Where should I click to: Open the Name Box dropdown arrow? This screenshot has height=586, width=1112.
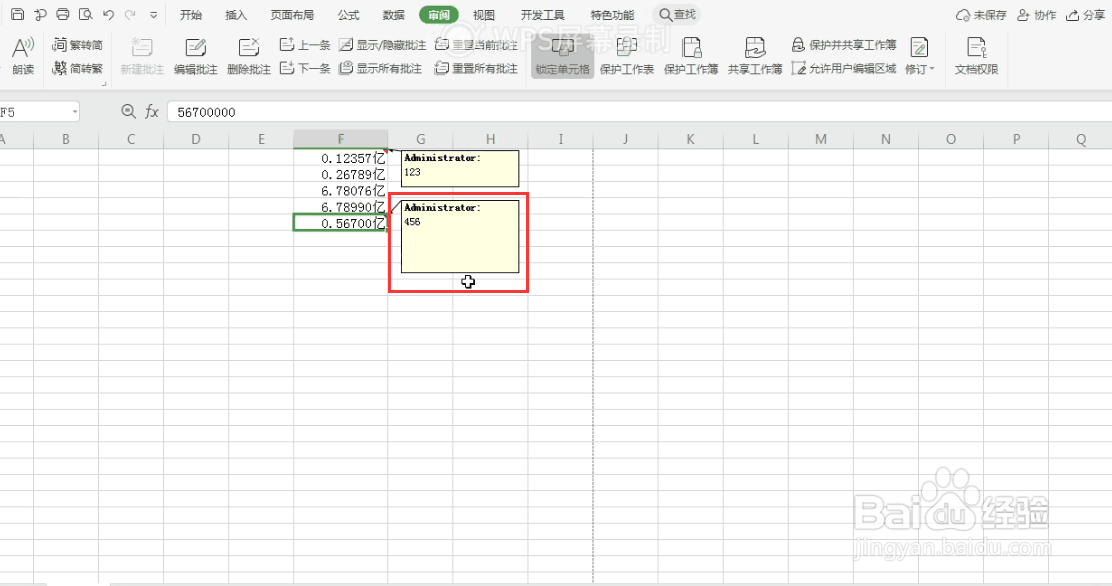click(74, 112)
